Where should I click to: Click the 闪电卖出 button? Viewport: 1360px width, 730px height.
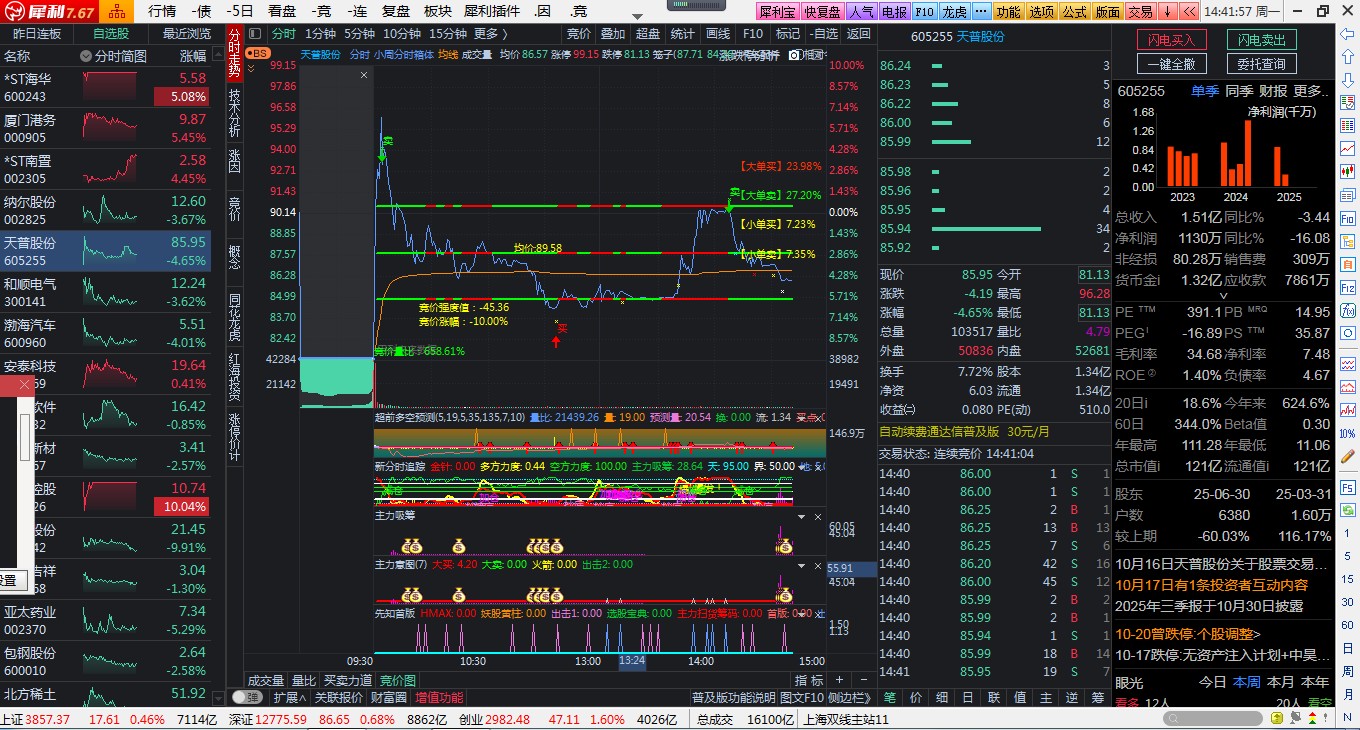[1262, 40]
